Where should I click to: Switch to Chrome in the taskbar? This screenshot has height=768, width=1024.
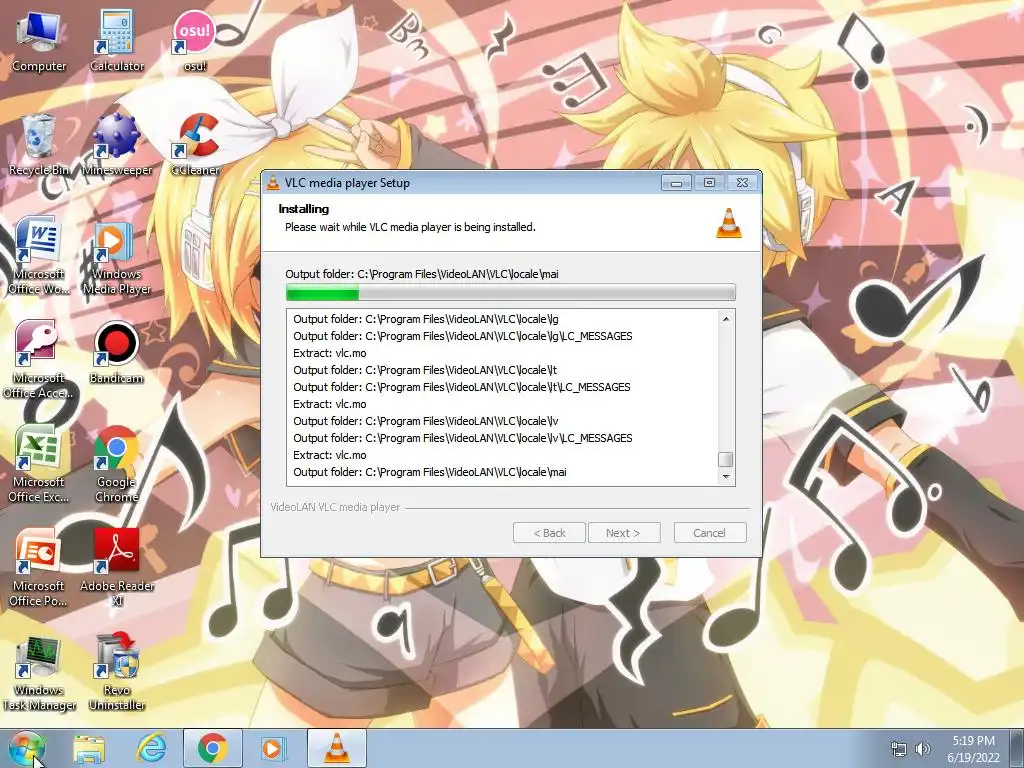point(213,749)
